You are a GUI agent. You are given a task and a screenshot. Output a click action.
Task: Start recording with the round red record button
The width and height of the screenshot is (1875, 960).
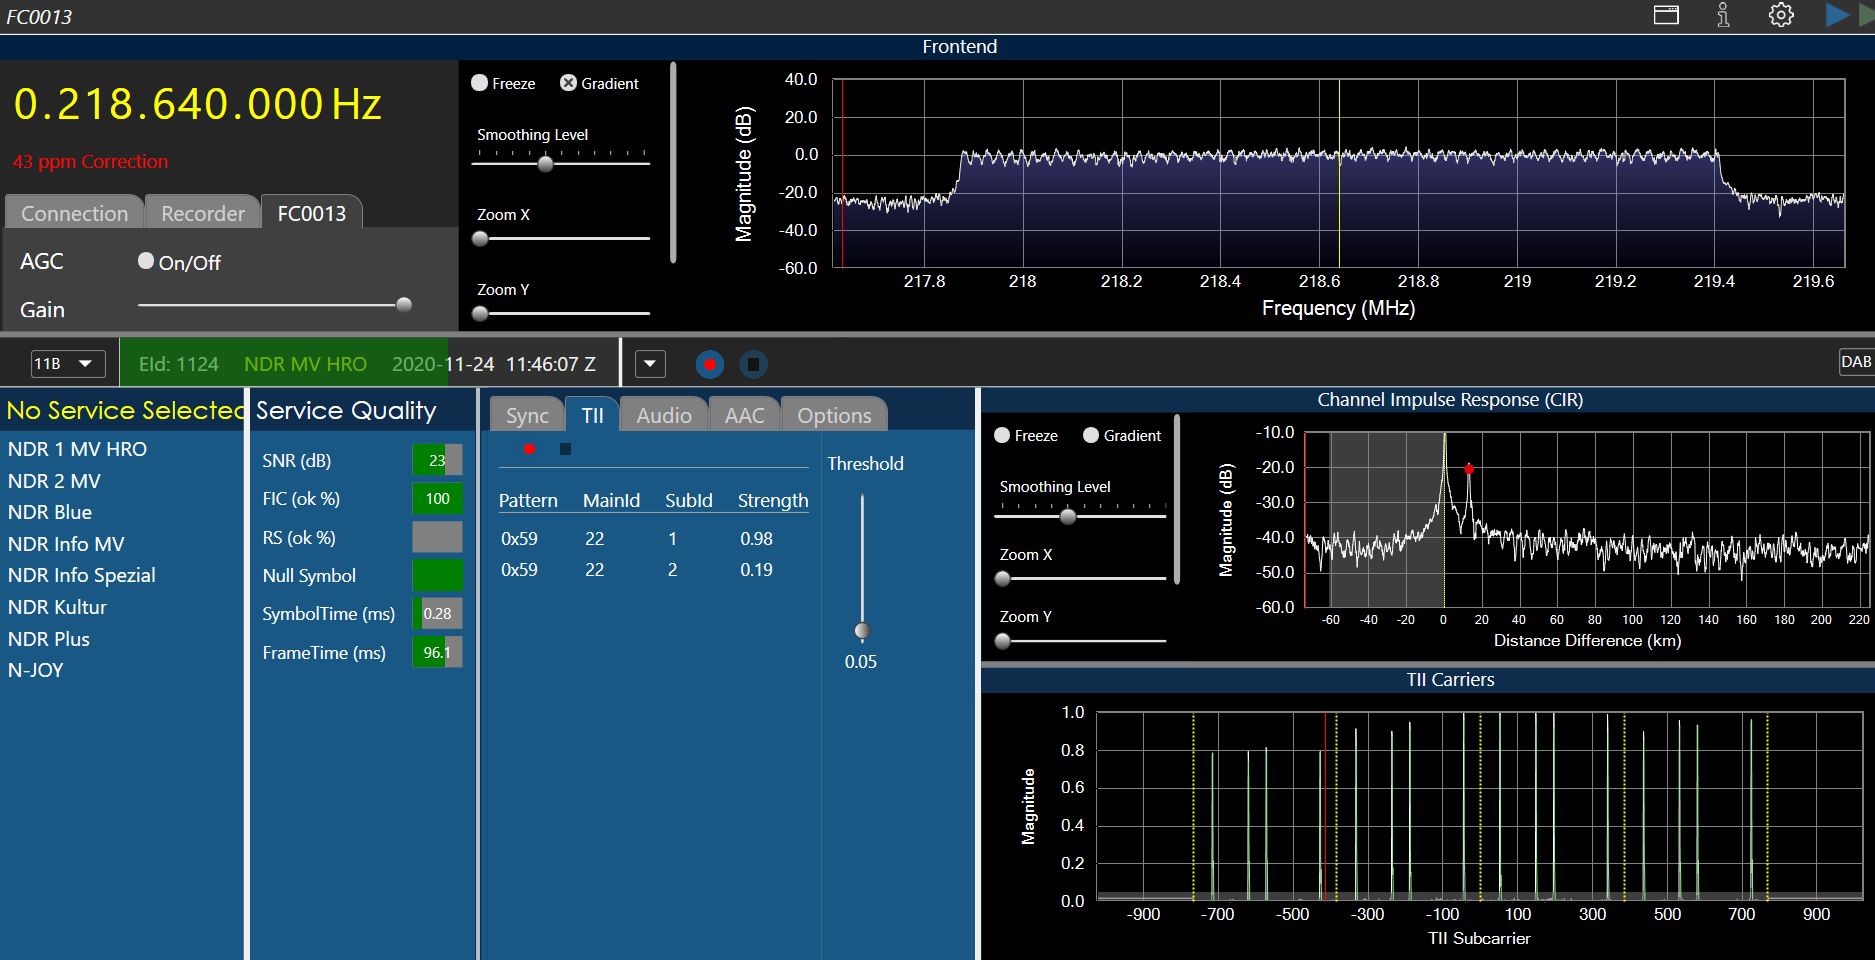pyautogui.click(x=710, y=364)
